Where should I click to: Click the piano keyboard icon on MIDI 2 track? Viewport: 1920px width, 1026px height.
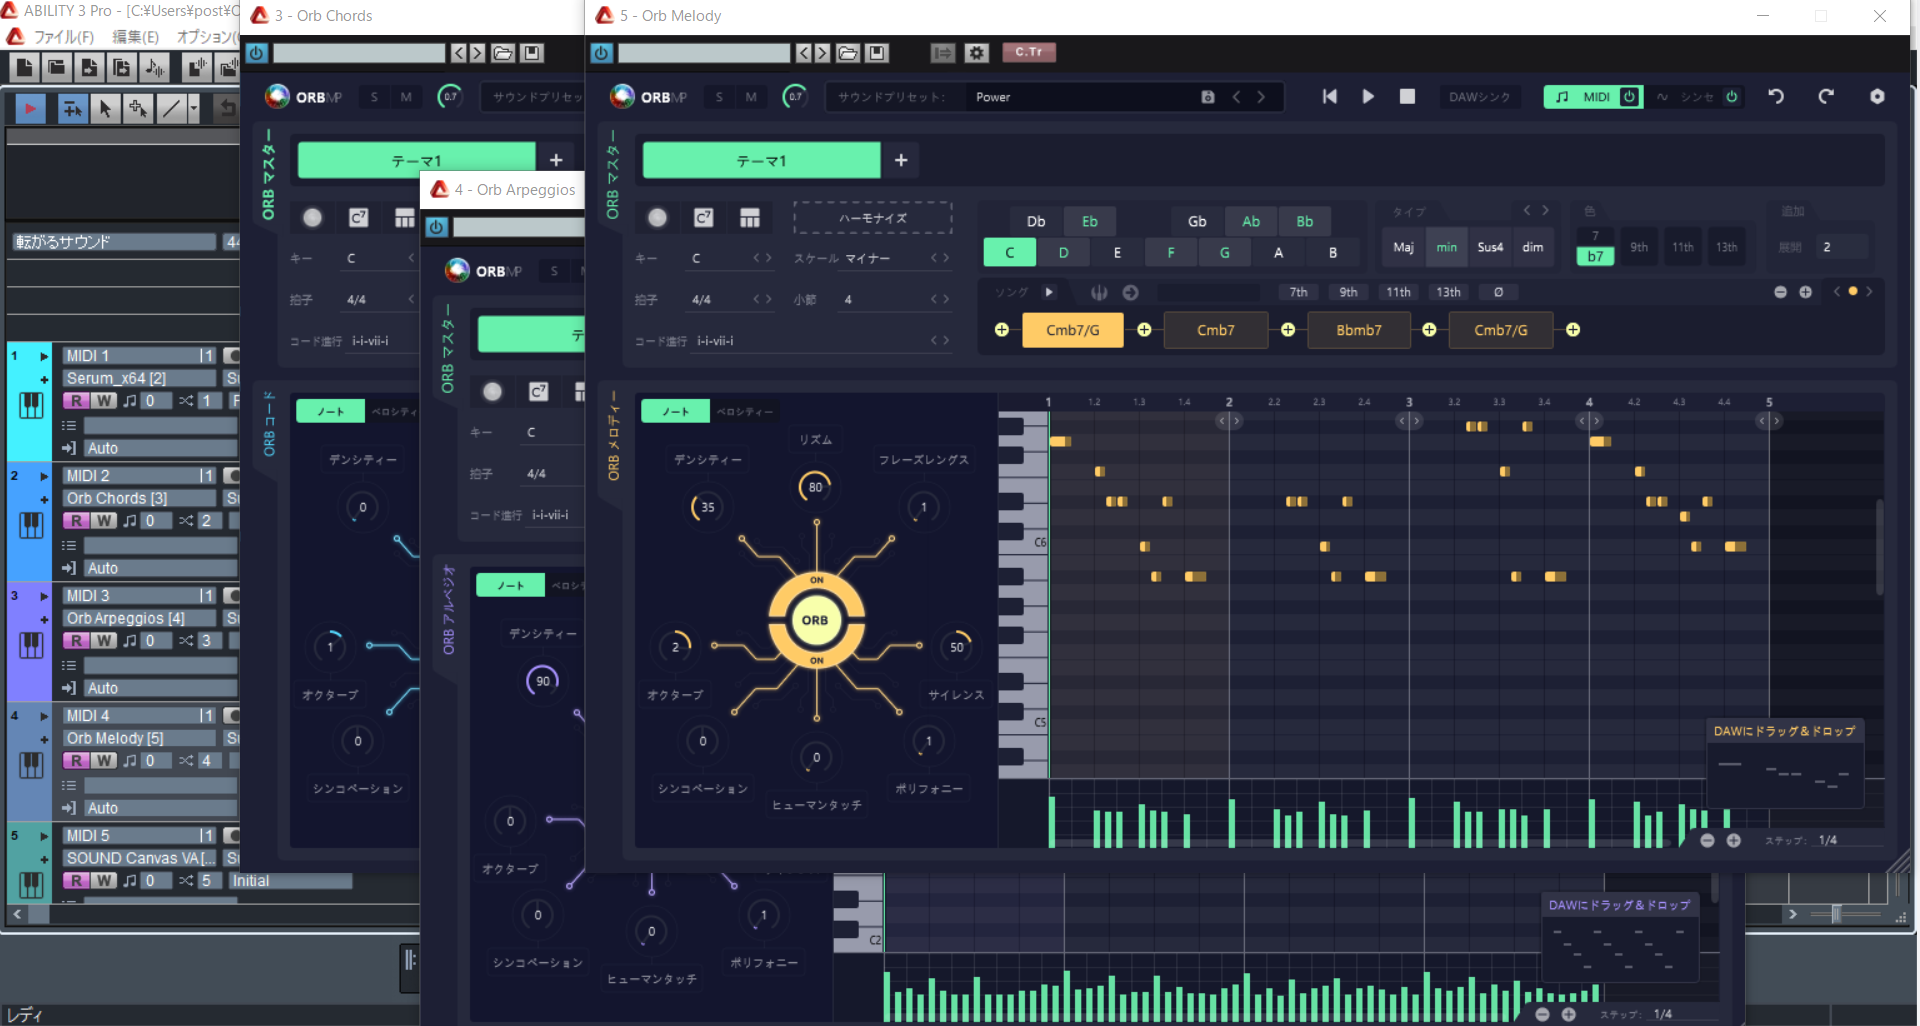tap(31, 525)
